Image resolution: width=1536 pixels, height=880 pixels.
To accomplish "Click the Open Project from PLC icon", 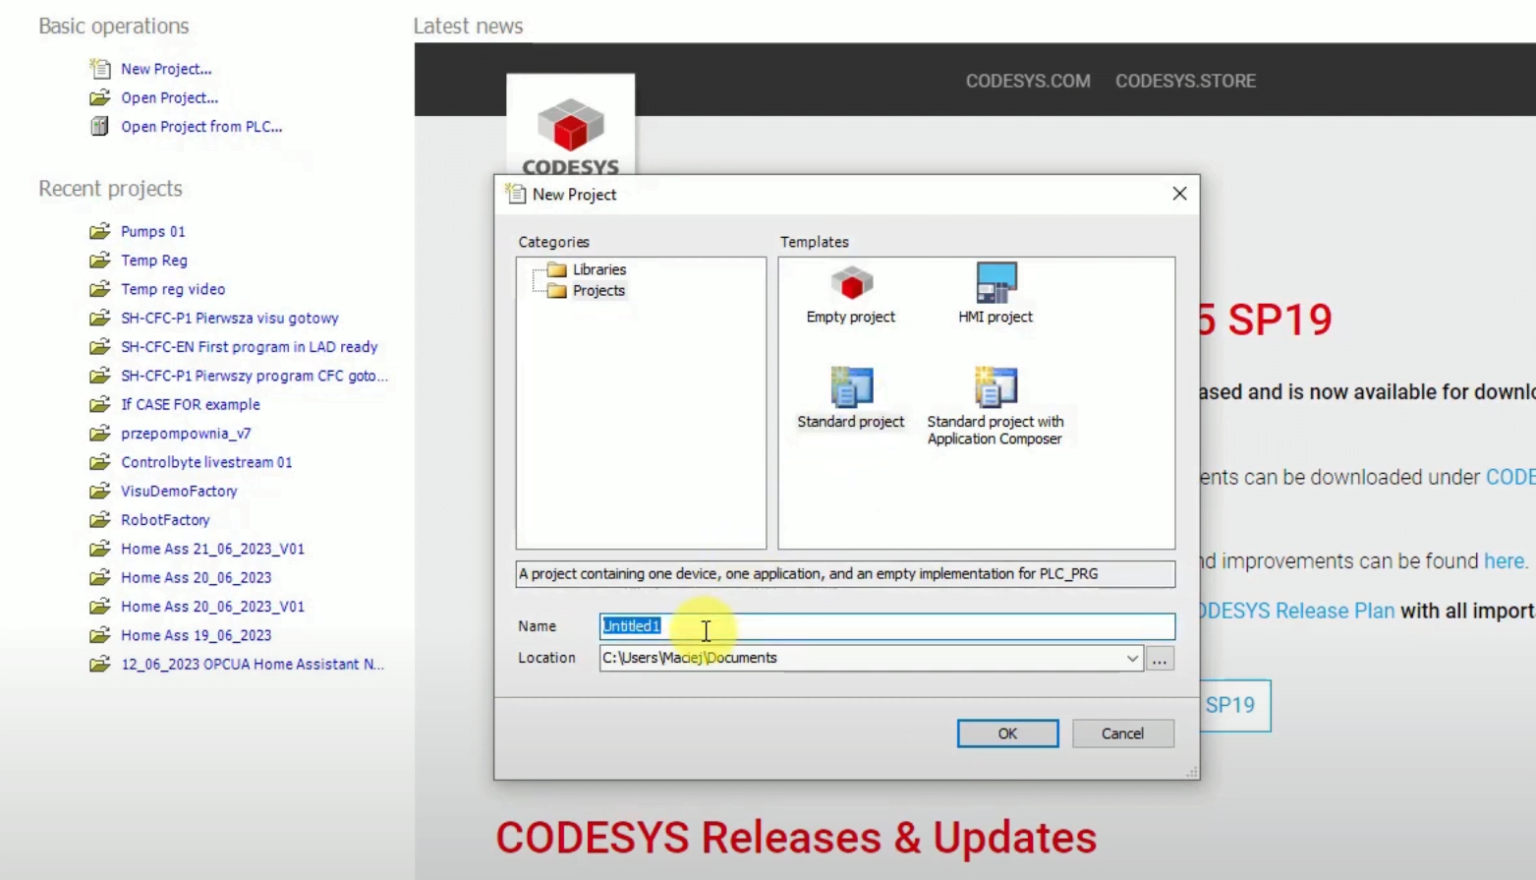I will pos(100,127).
